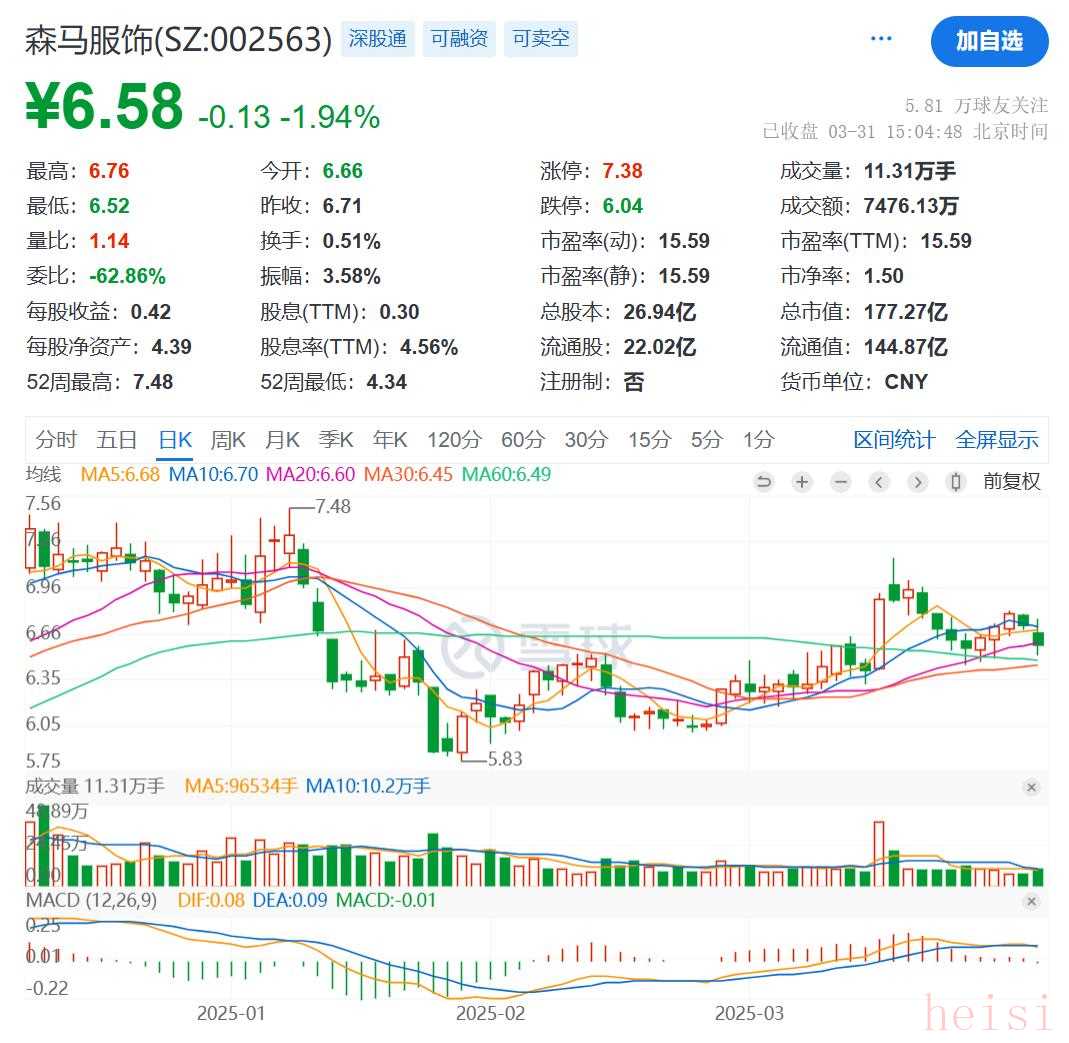Screen dimensions: 1069x1043
Task: Click the 跌停 6.04 limit-down value
Action: click(x=622, y=206)
